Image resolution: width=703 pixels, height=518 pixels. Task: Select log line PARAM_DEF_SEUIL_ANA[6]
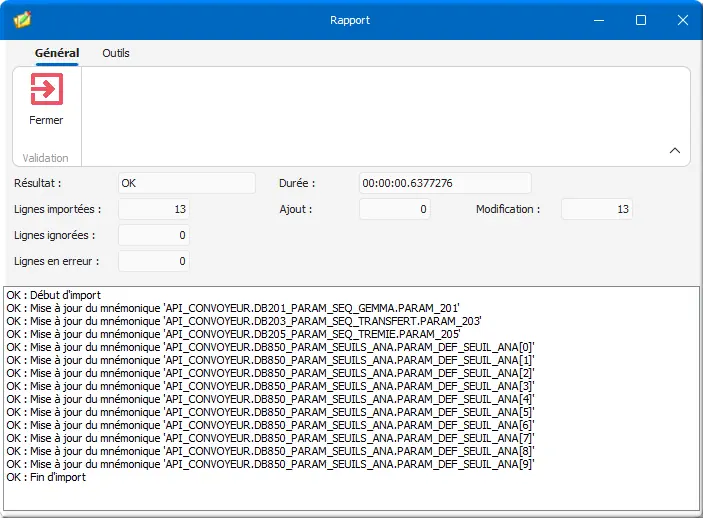pyautogui.click(x=270, y=425)
